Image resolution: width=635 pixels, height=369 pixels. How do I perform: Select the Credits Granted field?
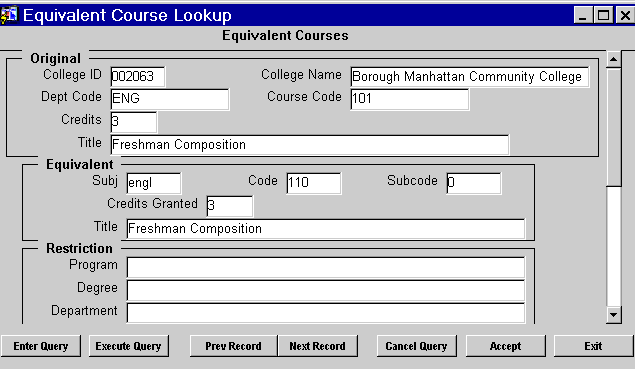230,206
